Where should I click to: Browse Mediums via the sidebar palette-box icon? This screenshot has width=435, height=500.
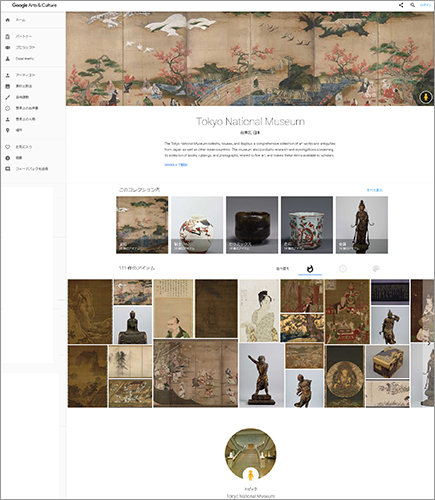8,86
